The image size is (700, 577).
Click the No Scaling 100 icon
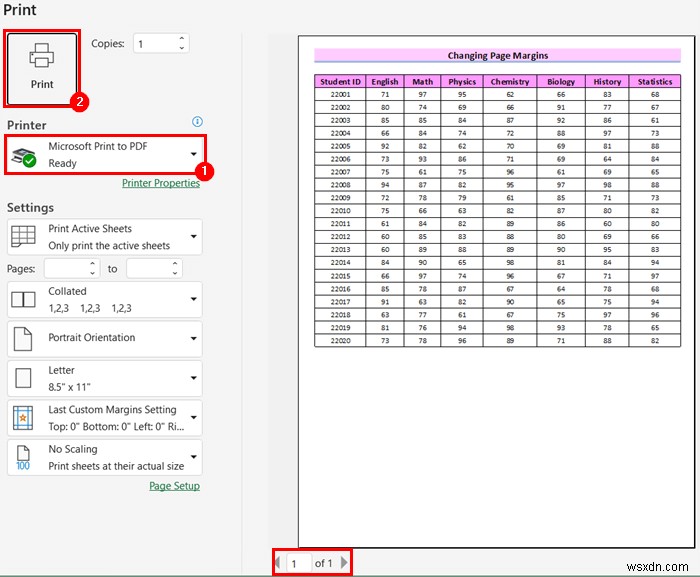click(23, 458)
